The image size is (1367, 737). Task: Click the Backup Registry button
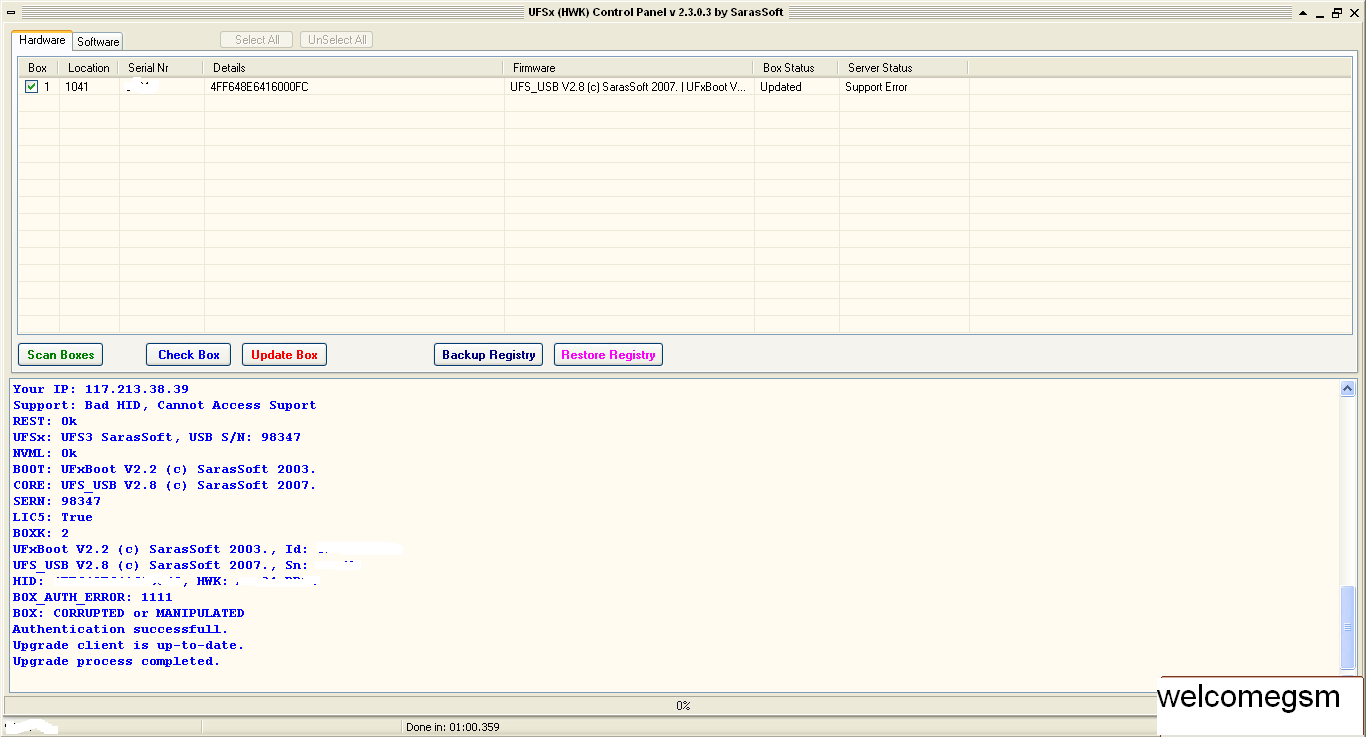pyautogui.click(x=490, y=355)
